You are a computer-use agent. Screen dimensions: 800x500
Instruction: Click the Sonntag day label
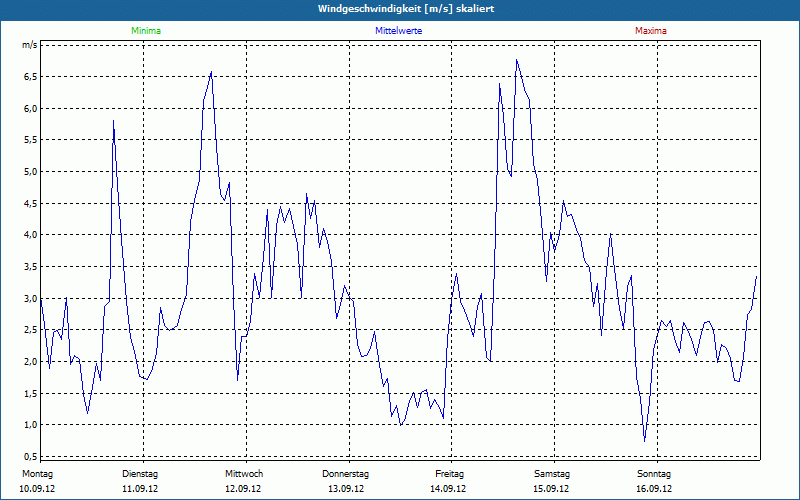point(654,474)
